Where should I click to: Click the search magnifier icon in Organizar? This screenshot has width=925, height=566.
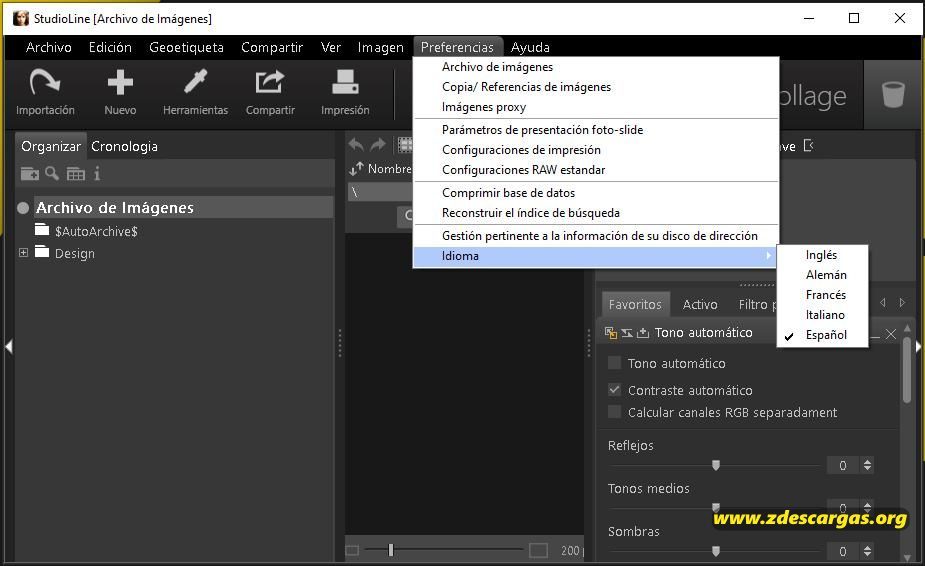pyautogui.click(x=52, y=173)
